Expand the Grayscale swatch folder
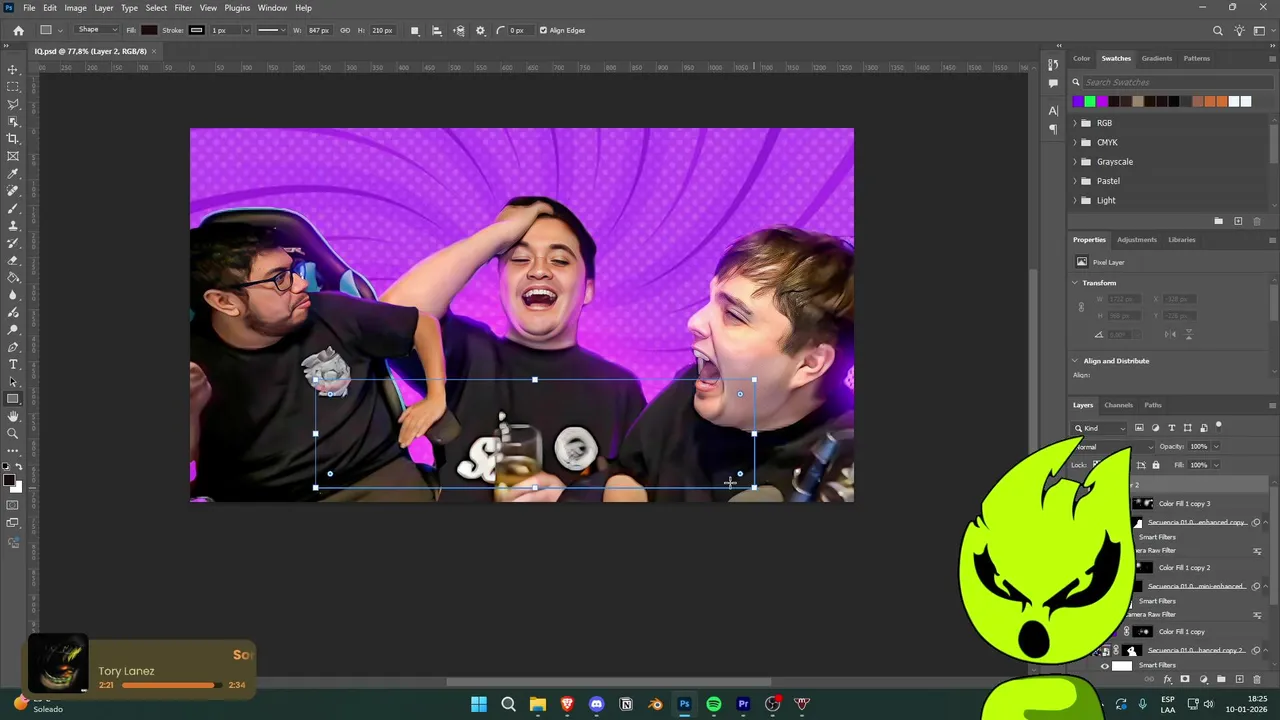 click(1076, 162)
